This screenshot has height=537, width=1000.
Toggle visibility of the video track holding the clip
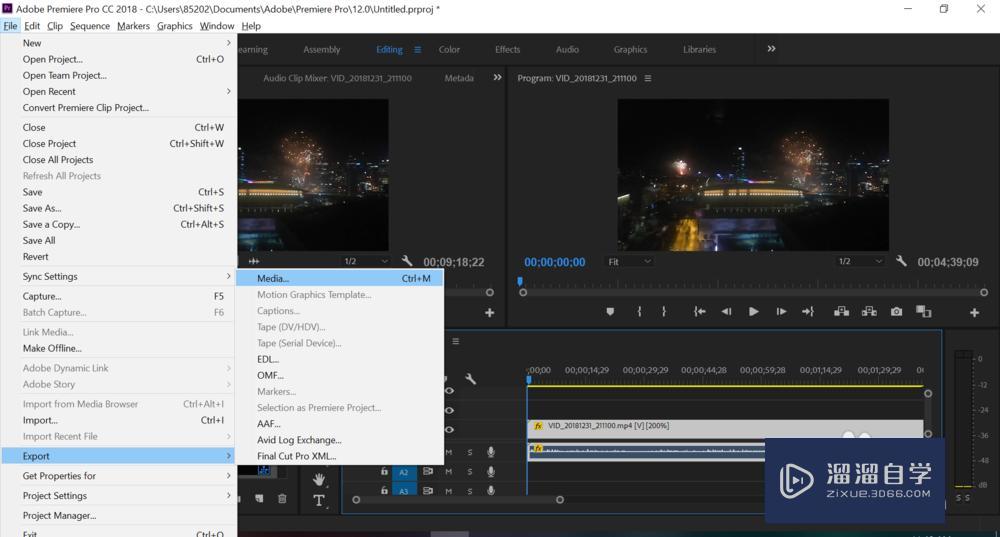[x=449, y=430]
